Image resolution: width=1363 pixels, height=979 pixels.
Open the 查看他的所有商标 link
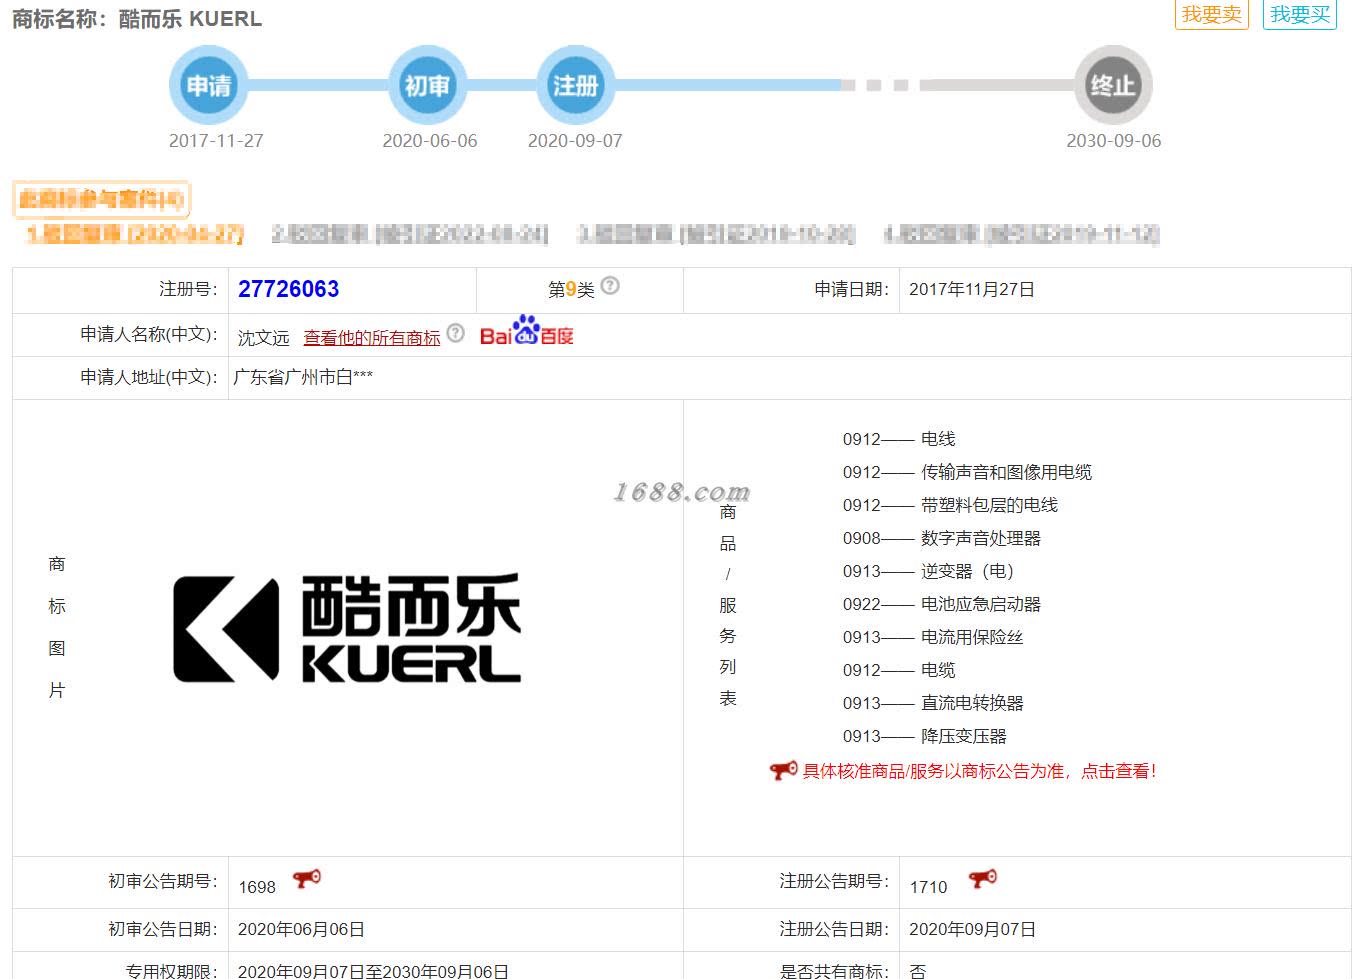[372, 338]
